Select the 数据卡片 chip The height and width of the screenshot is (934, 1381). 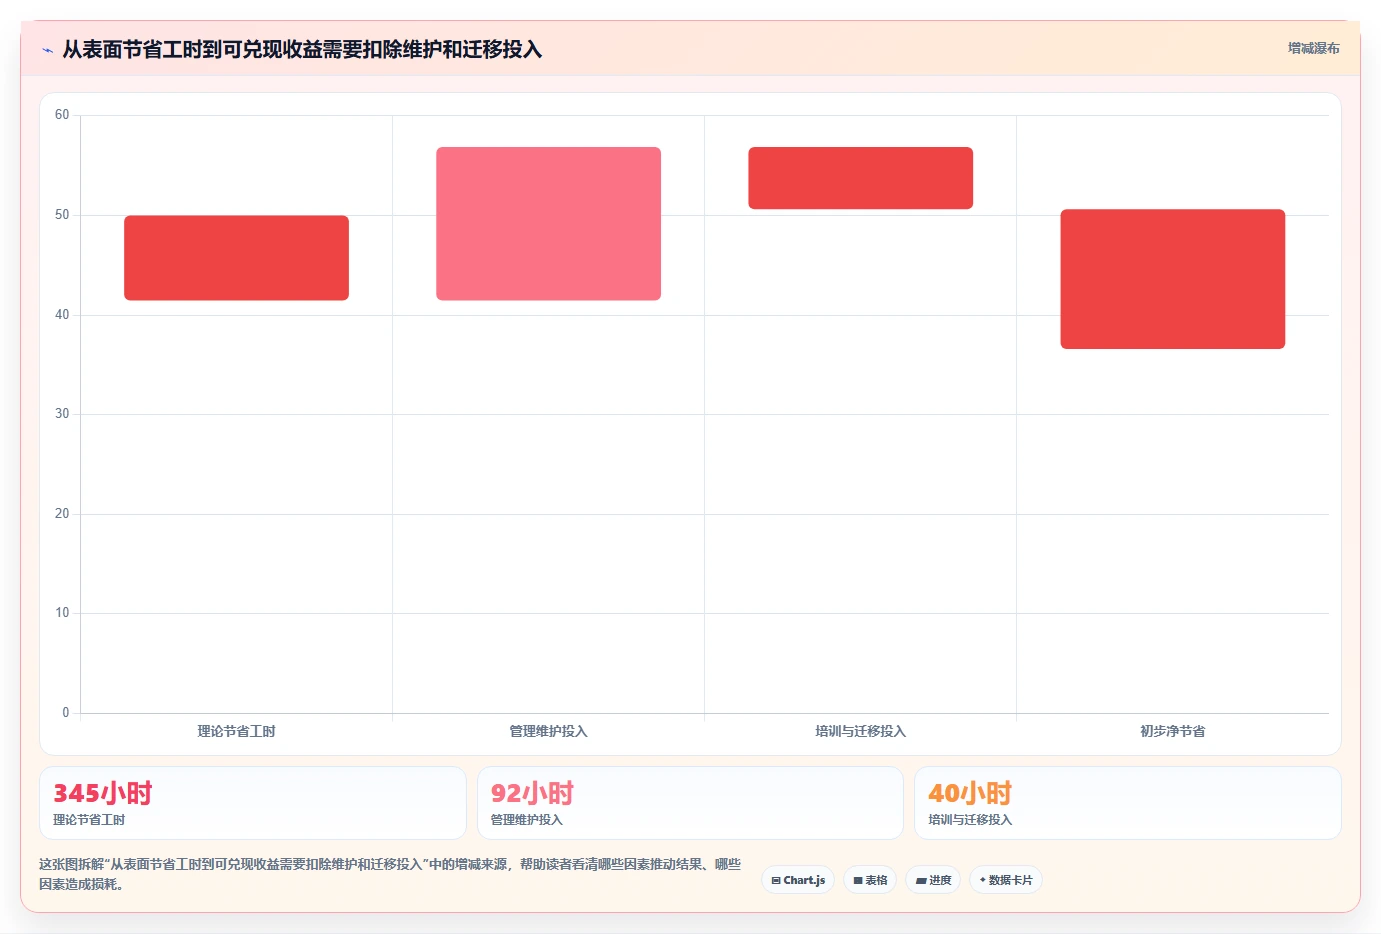pyautogui.click(x=1006, y=880)
